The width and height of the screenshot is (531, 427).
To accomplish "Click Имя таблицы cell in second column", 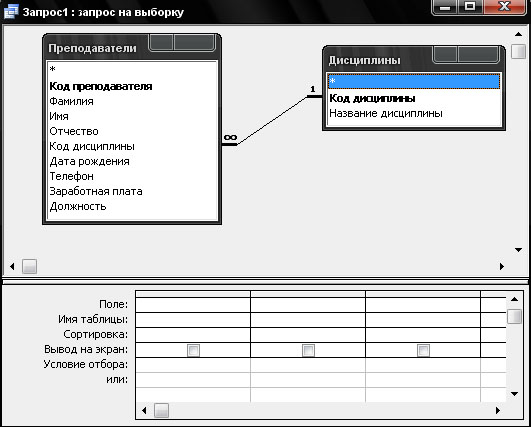I will (x=308, y=320).
